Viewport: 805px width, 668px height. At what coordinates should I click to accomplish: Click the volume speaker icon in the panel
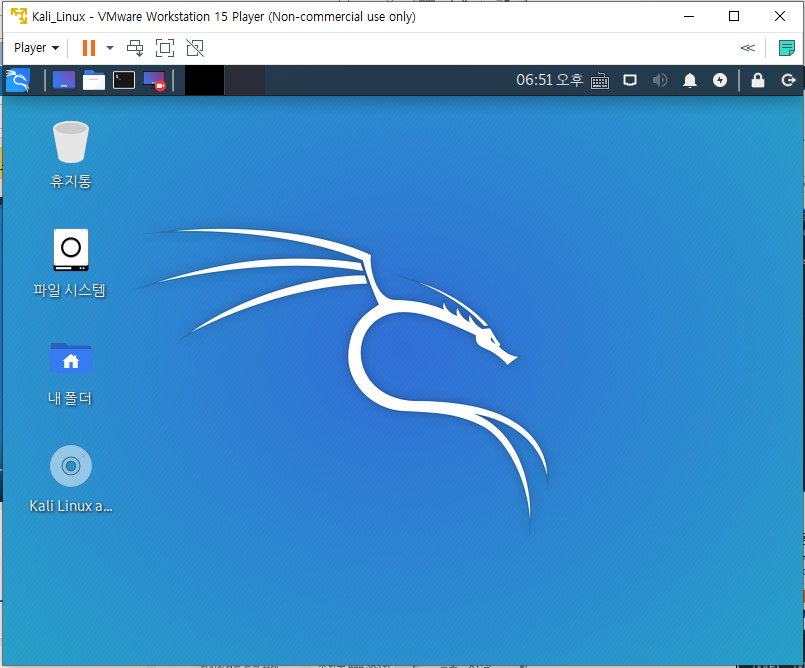pos(660,80)
